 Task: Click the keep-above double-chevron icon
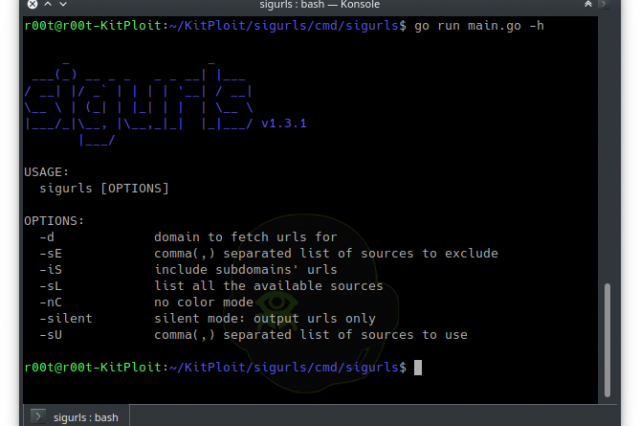point(588,4)
